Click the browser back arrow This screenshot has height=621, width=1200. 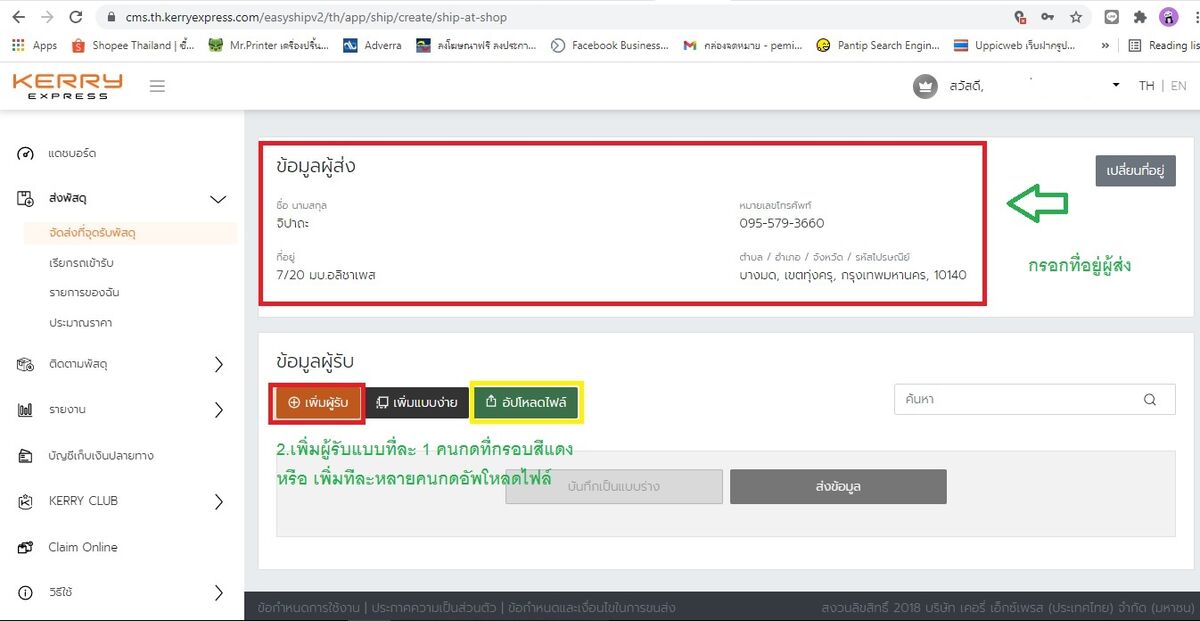pos(20,17)
